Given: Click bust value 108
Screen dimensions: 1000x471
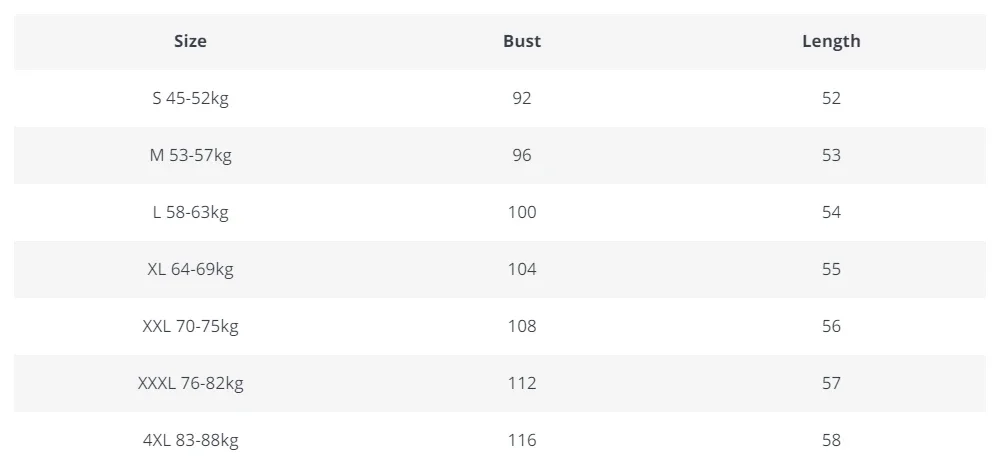Looking at the screenshot, I should point(522,326).
